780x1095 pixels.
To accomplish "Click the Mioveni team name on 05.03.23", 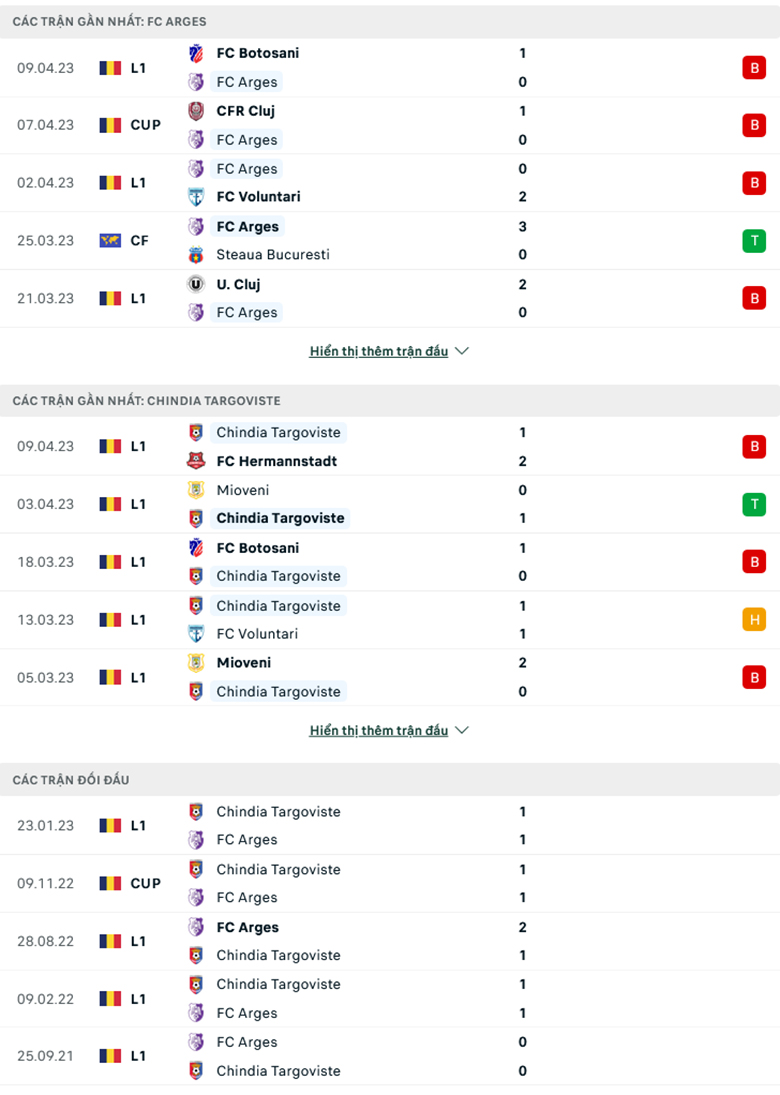I will (243, 662).
